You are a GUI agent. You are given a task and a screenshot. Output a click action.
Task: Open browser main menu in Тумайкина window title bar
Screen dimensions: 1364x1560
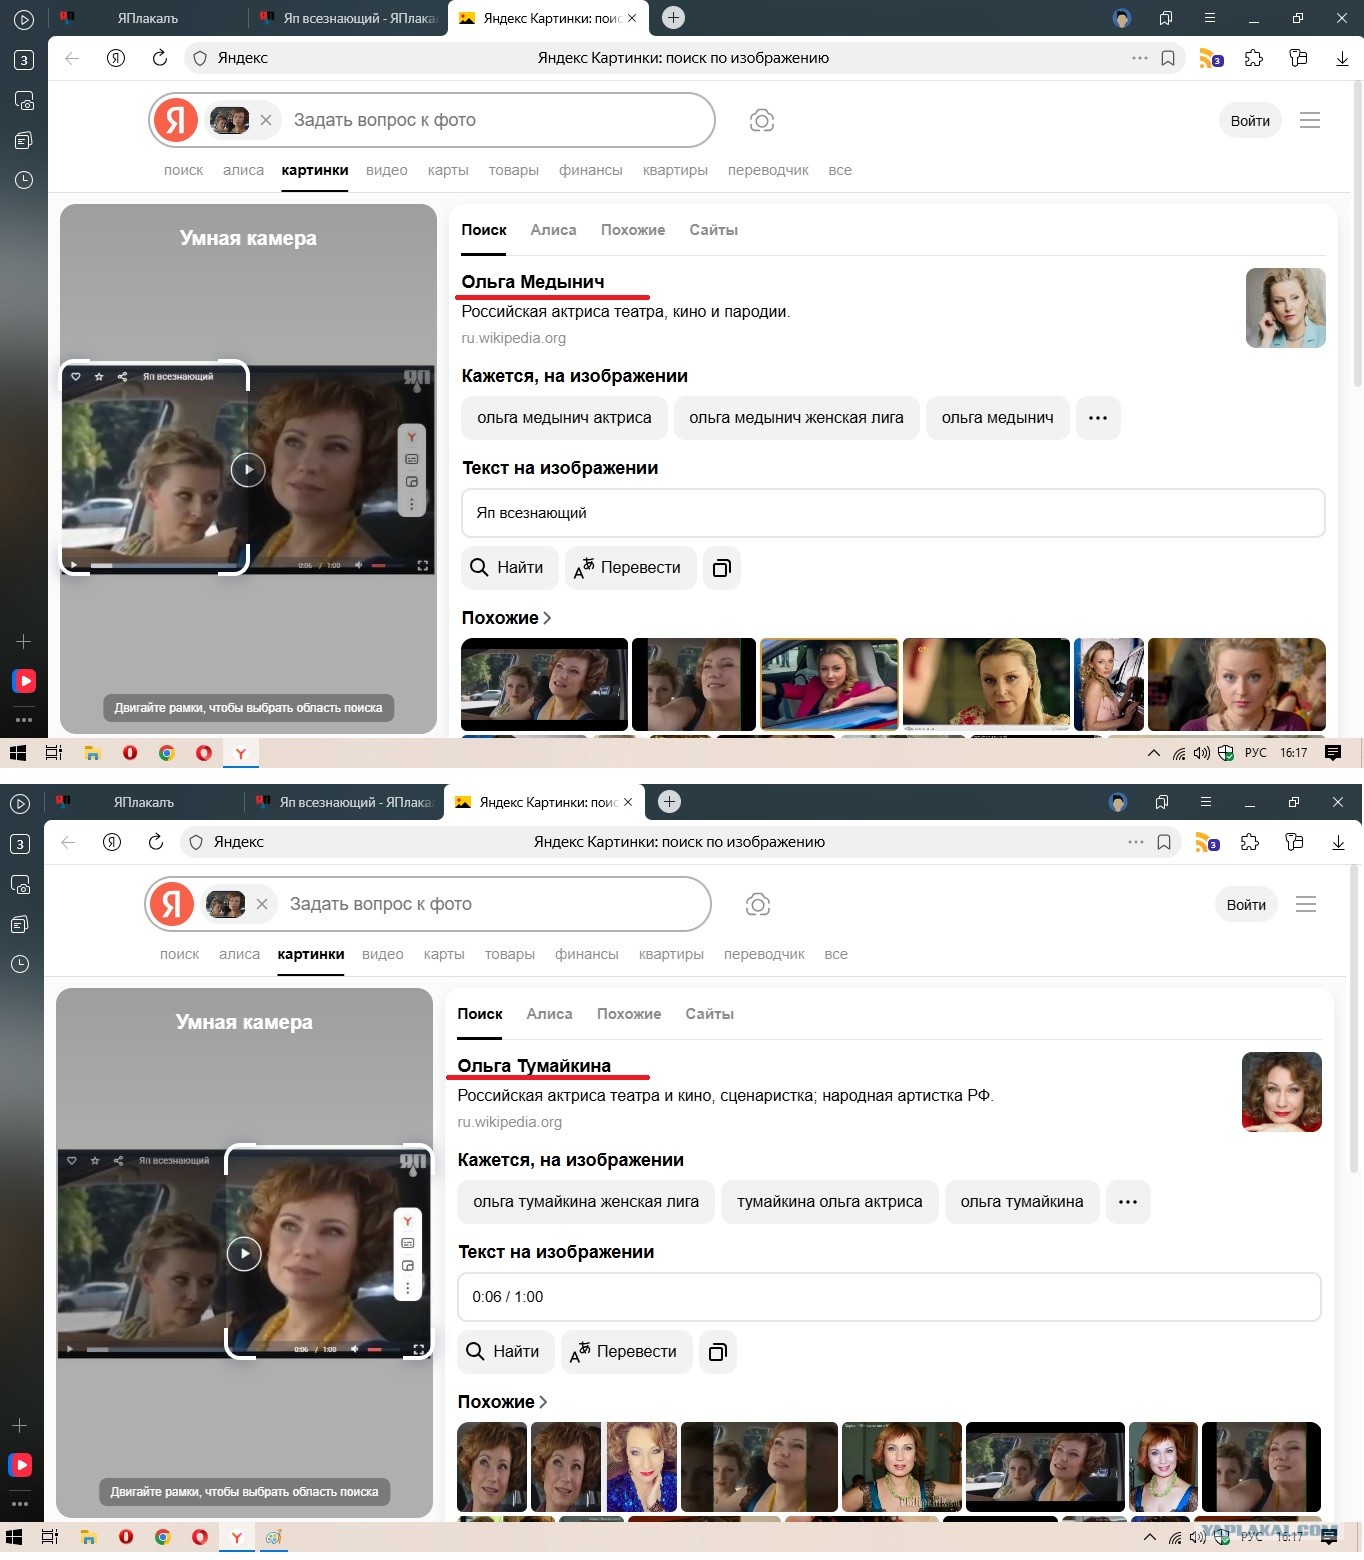pyautogui.click(x=1206, y=802)
